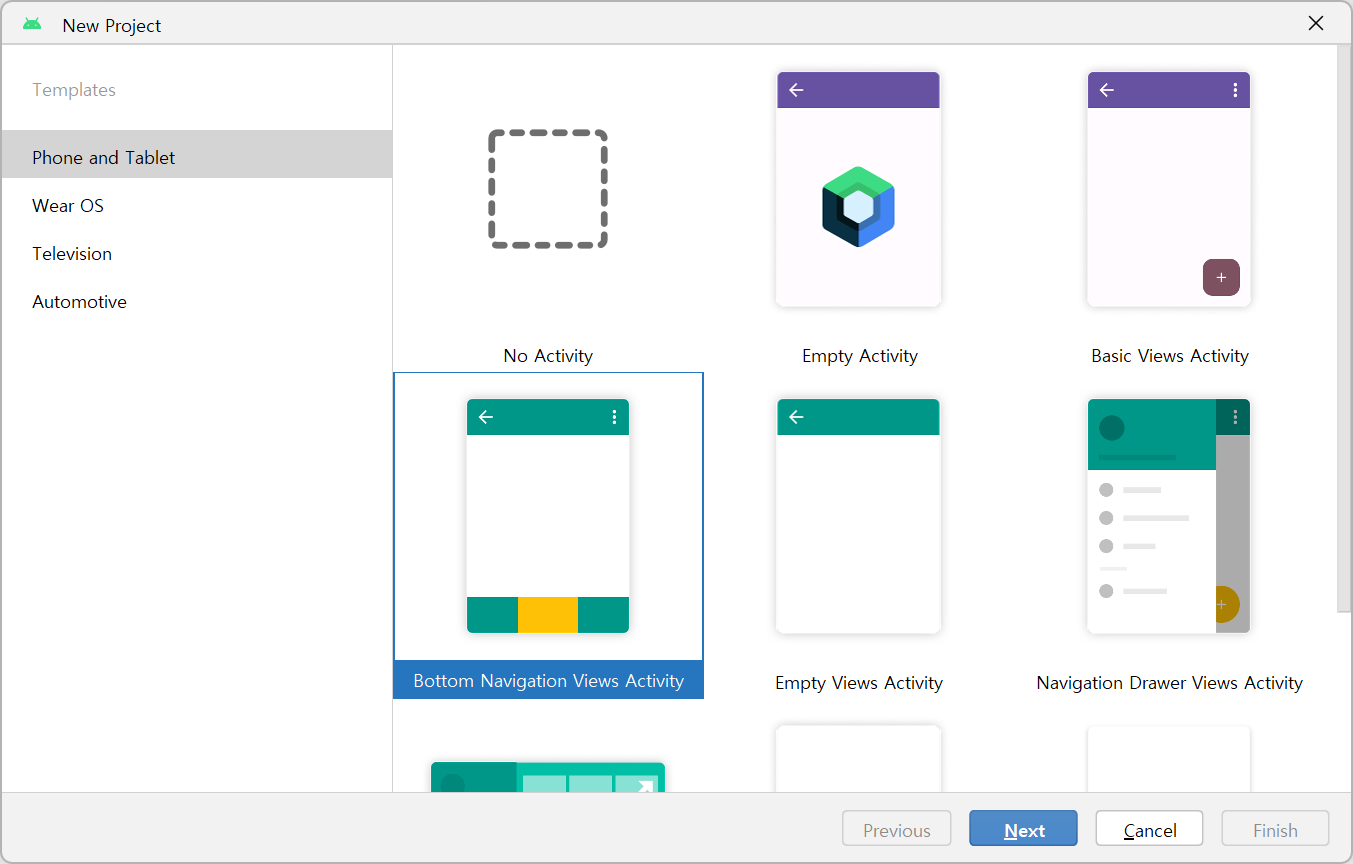Click the "Basic Views Activity" label
The height and width of the screenshot is (864, 1353).
coord(1170,356)
